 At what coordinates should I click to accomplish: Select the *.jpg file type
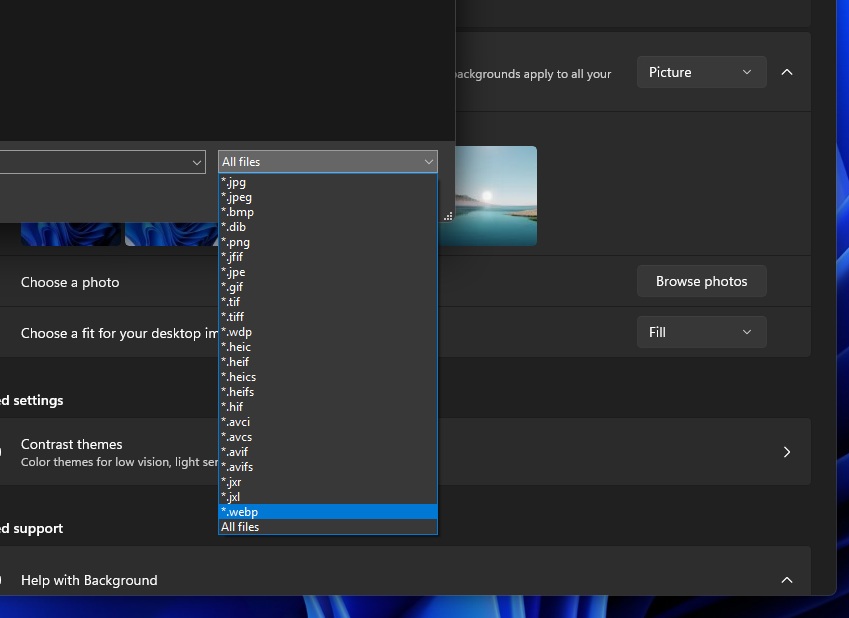(x=233, y=182)
